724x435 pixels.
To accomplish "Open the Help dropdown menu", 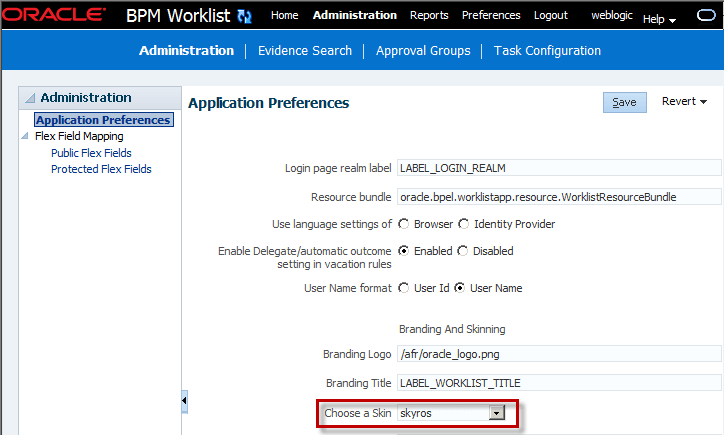I will click(x=659, y=19).
